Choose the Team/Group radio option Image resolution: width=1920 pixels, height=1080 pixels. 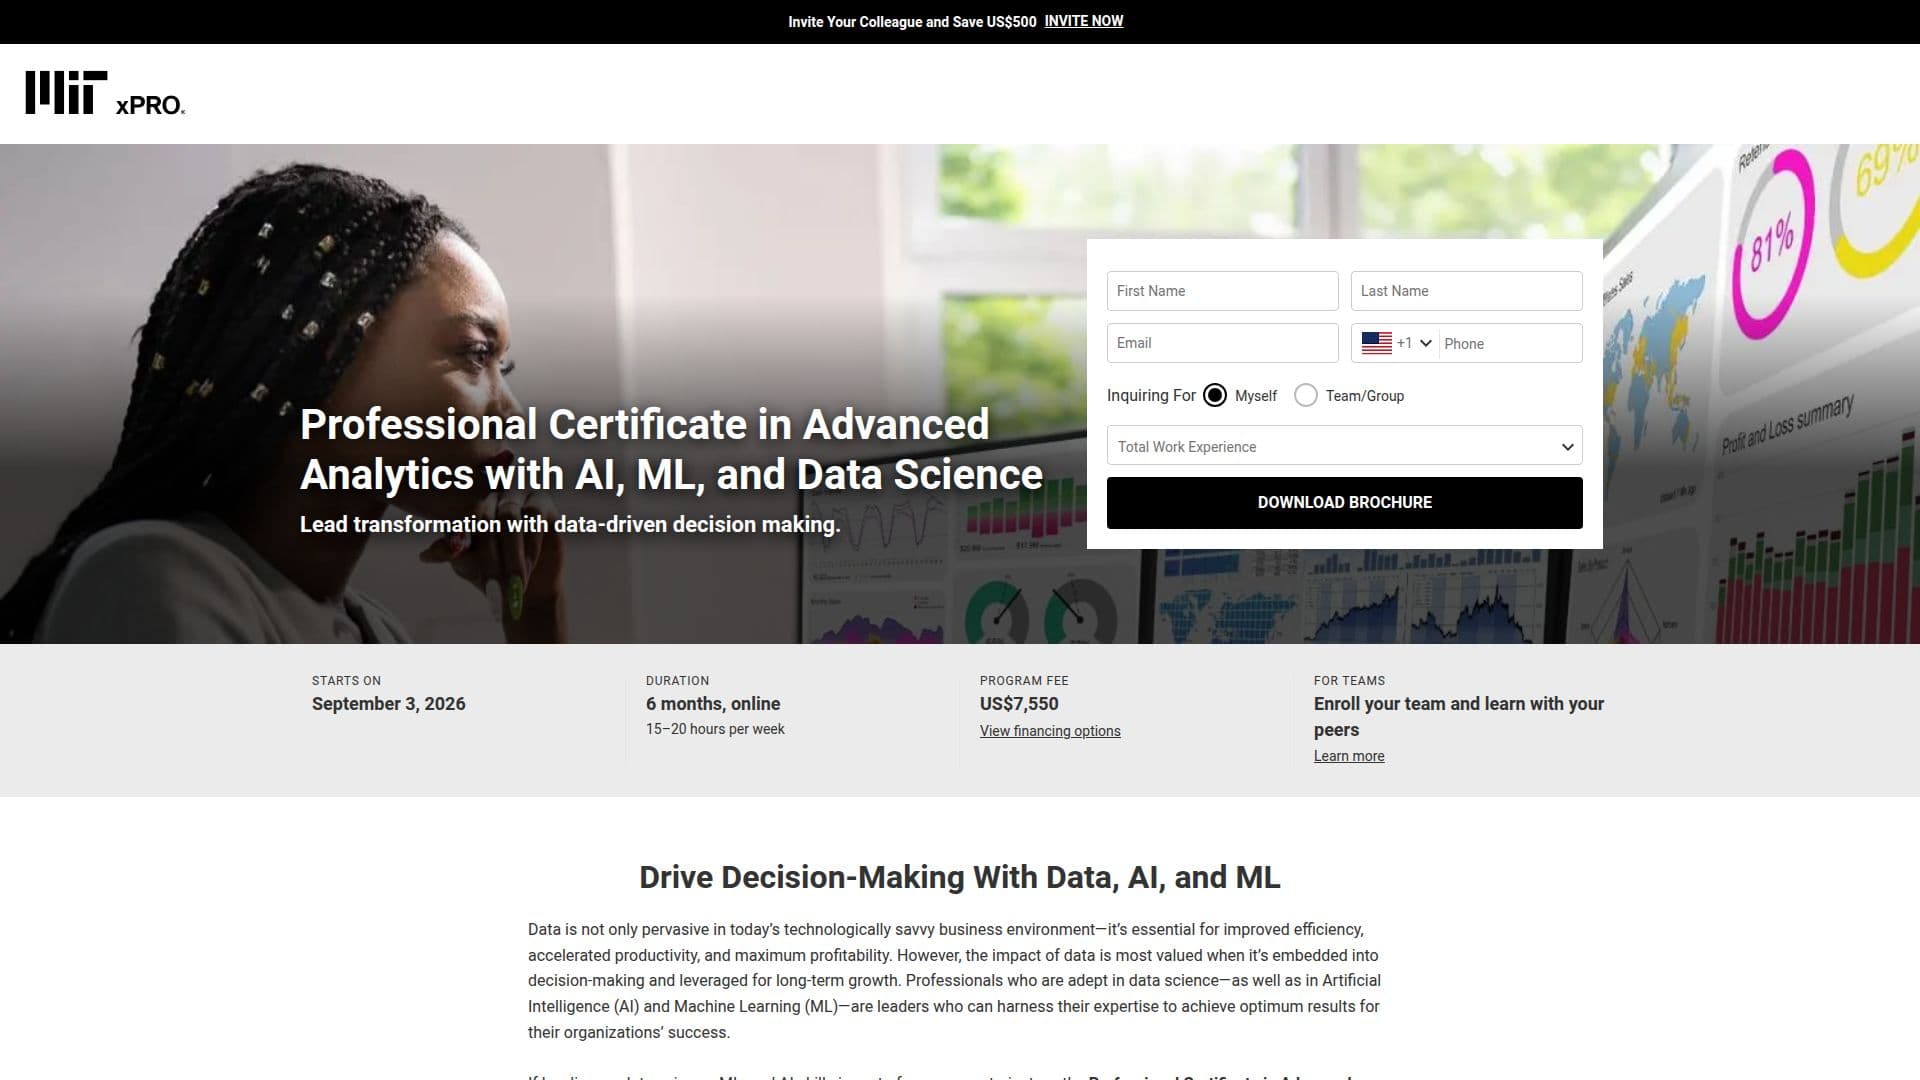pyautogui.click(x=1305, y=395)
